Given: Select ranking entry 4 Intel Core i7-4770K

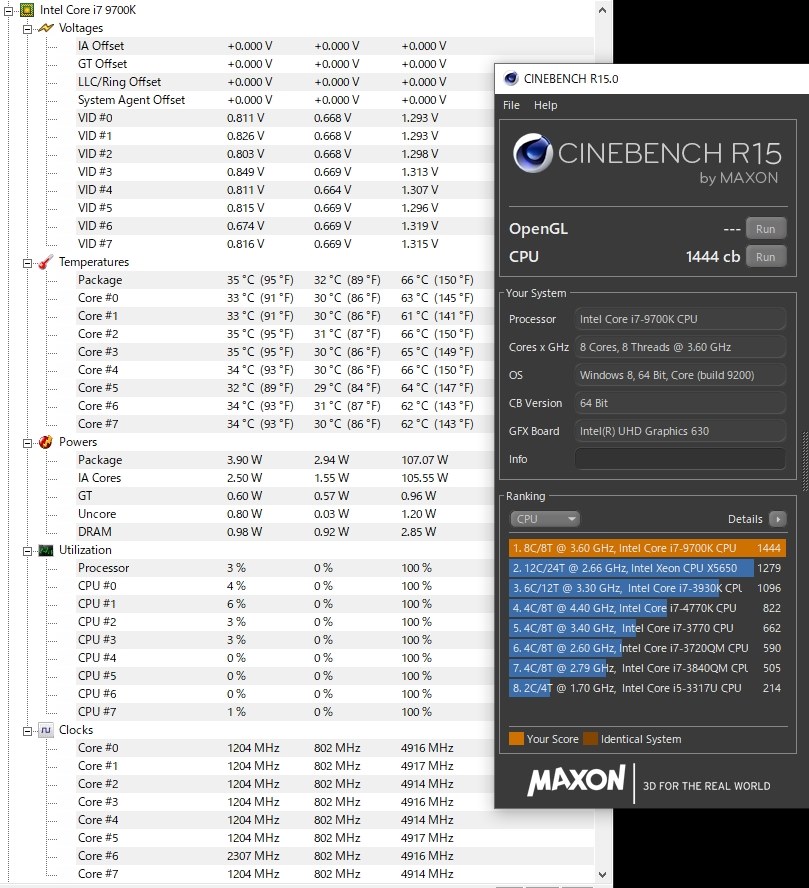Looking at the screenshot, I should click(x=648, y=608).
